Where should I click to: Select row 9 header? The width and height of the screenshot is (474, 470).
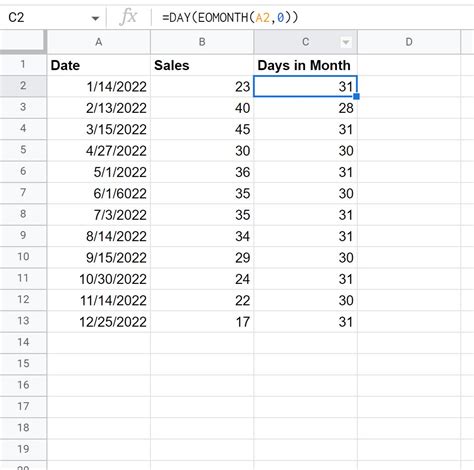tap(23, 236)
